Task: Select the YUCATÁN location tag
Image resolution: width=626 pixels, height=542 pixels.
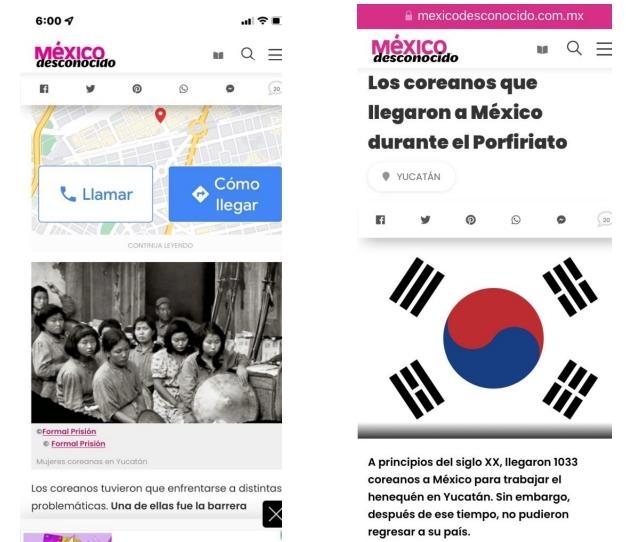Action: (411, 176)
